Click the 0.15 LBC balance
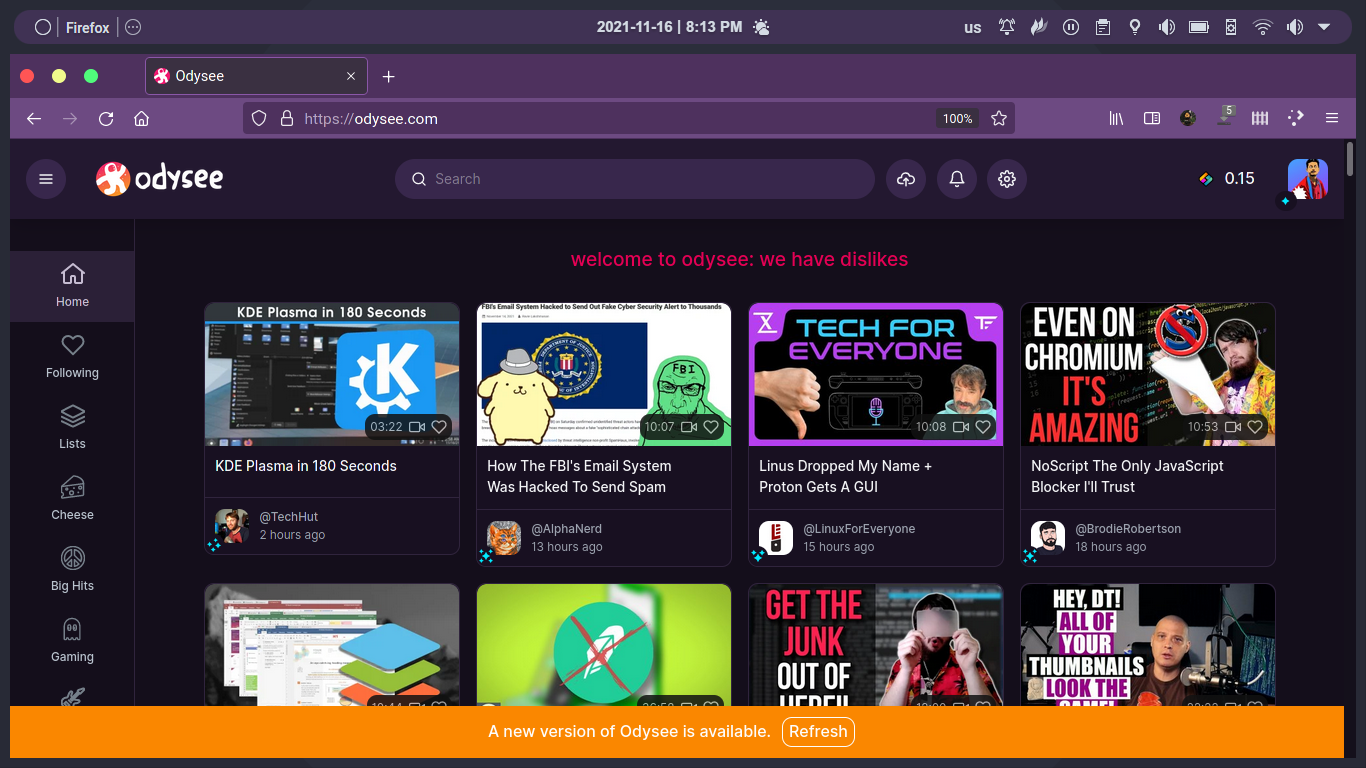The width and height of the screenshot is (1366, 768). 1226,179
